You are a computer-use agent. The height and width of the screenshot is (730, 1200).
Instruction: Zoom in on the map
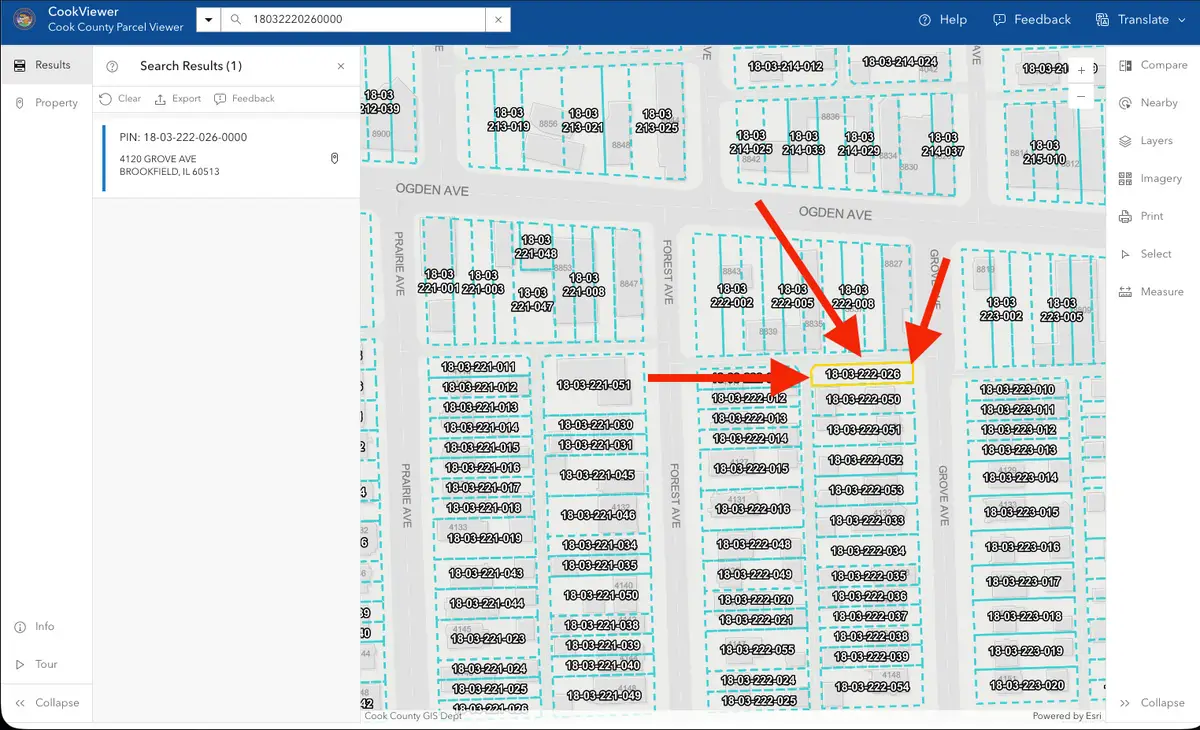point(1081,71)
